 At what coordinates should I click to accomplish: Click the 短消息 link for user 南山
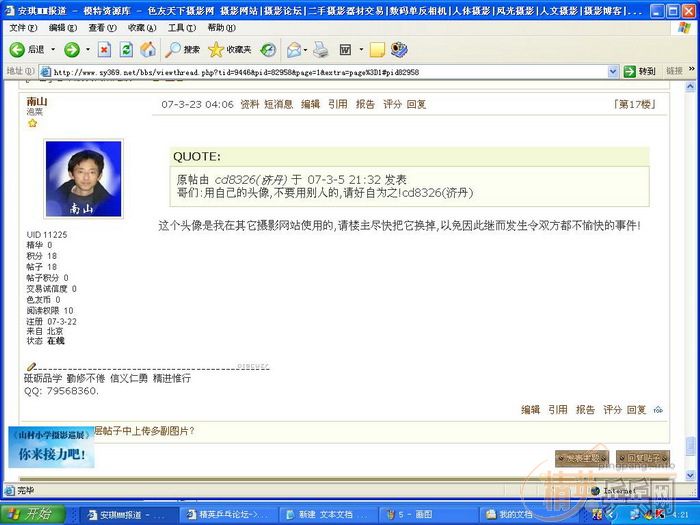[x=278, y=104]
